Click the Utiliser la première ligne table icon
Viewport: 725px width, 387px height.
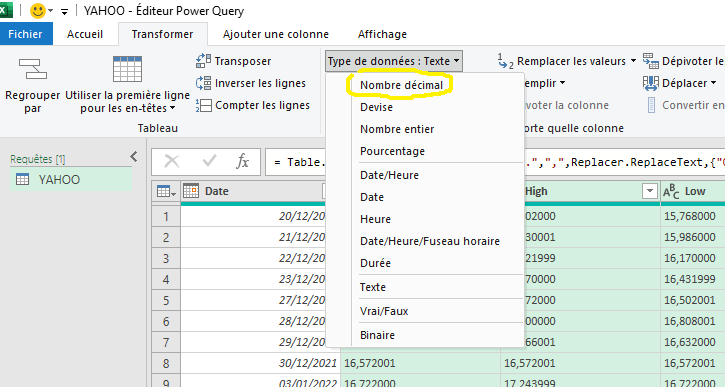point(127,69)
